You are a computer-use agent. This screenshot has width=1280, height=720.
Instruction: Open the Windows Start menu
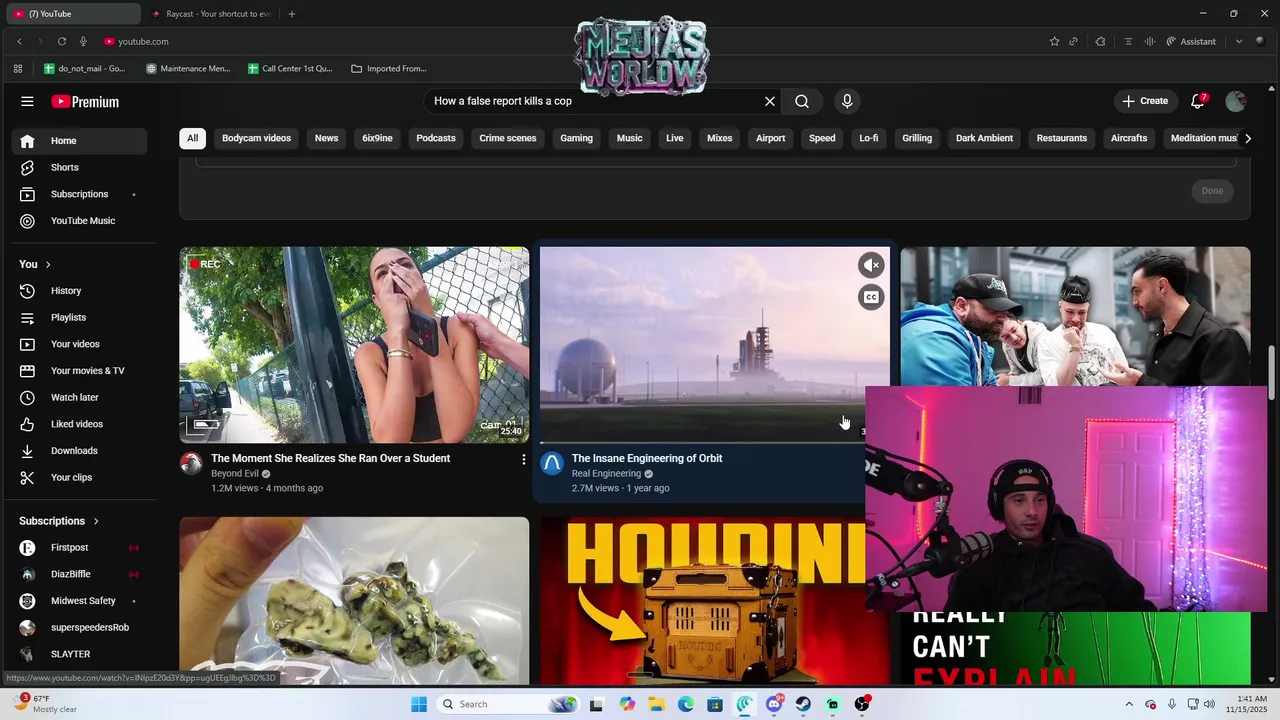click(x=419, y=704)
